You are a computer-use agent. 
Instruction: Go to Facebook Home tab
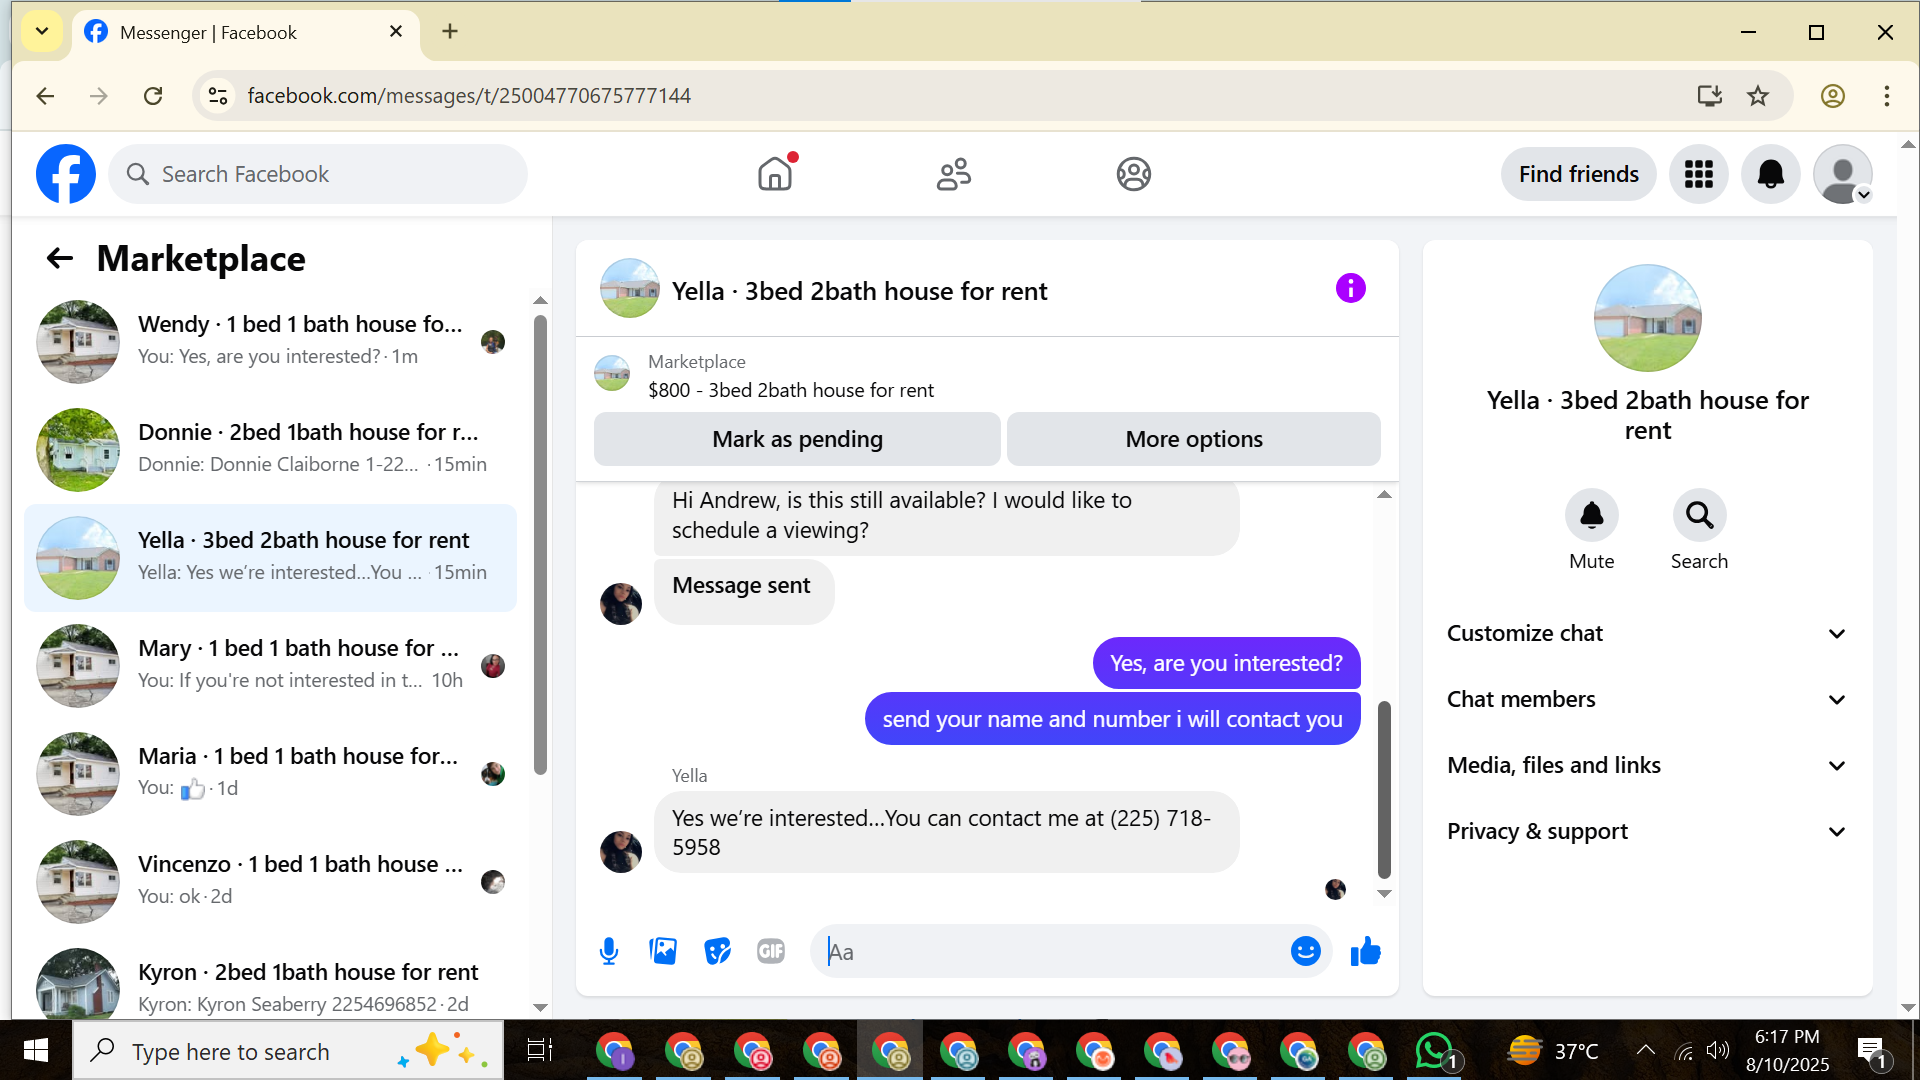[775, 174]
